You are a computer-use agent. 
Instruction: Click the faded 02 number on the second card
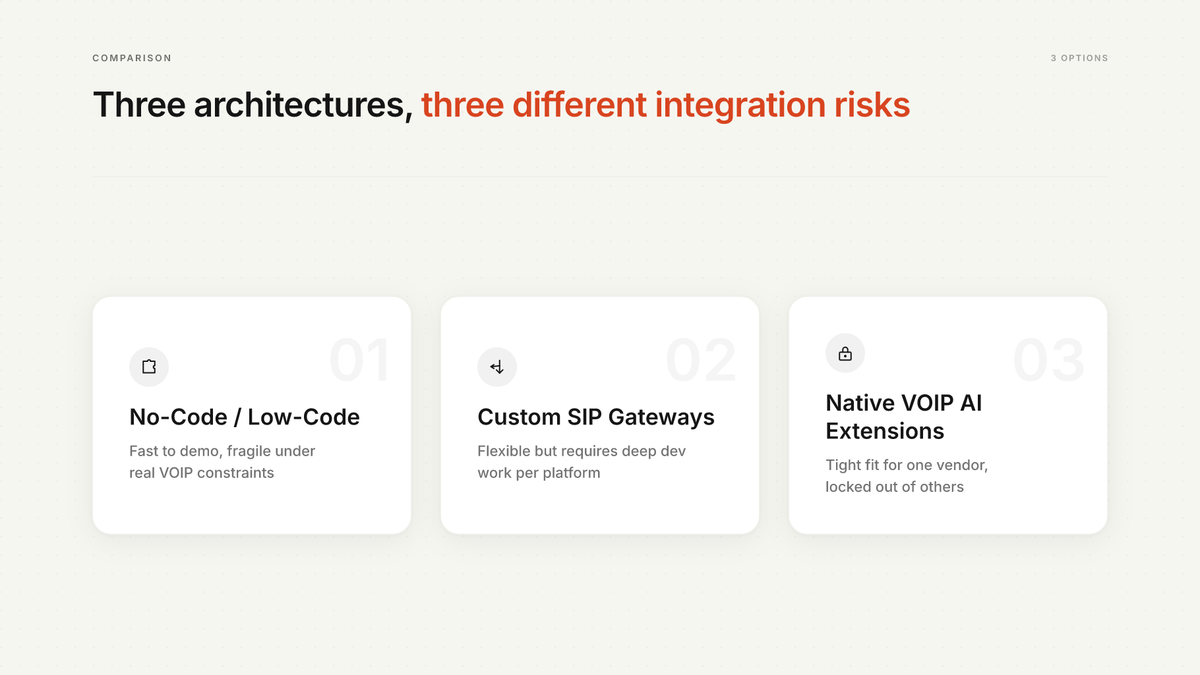coord(702,361)
